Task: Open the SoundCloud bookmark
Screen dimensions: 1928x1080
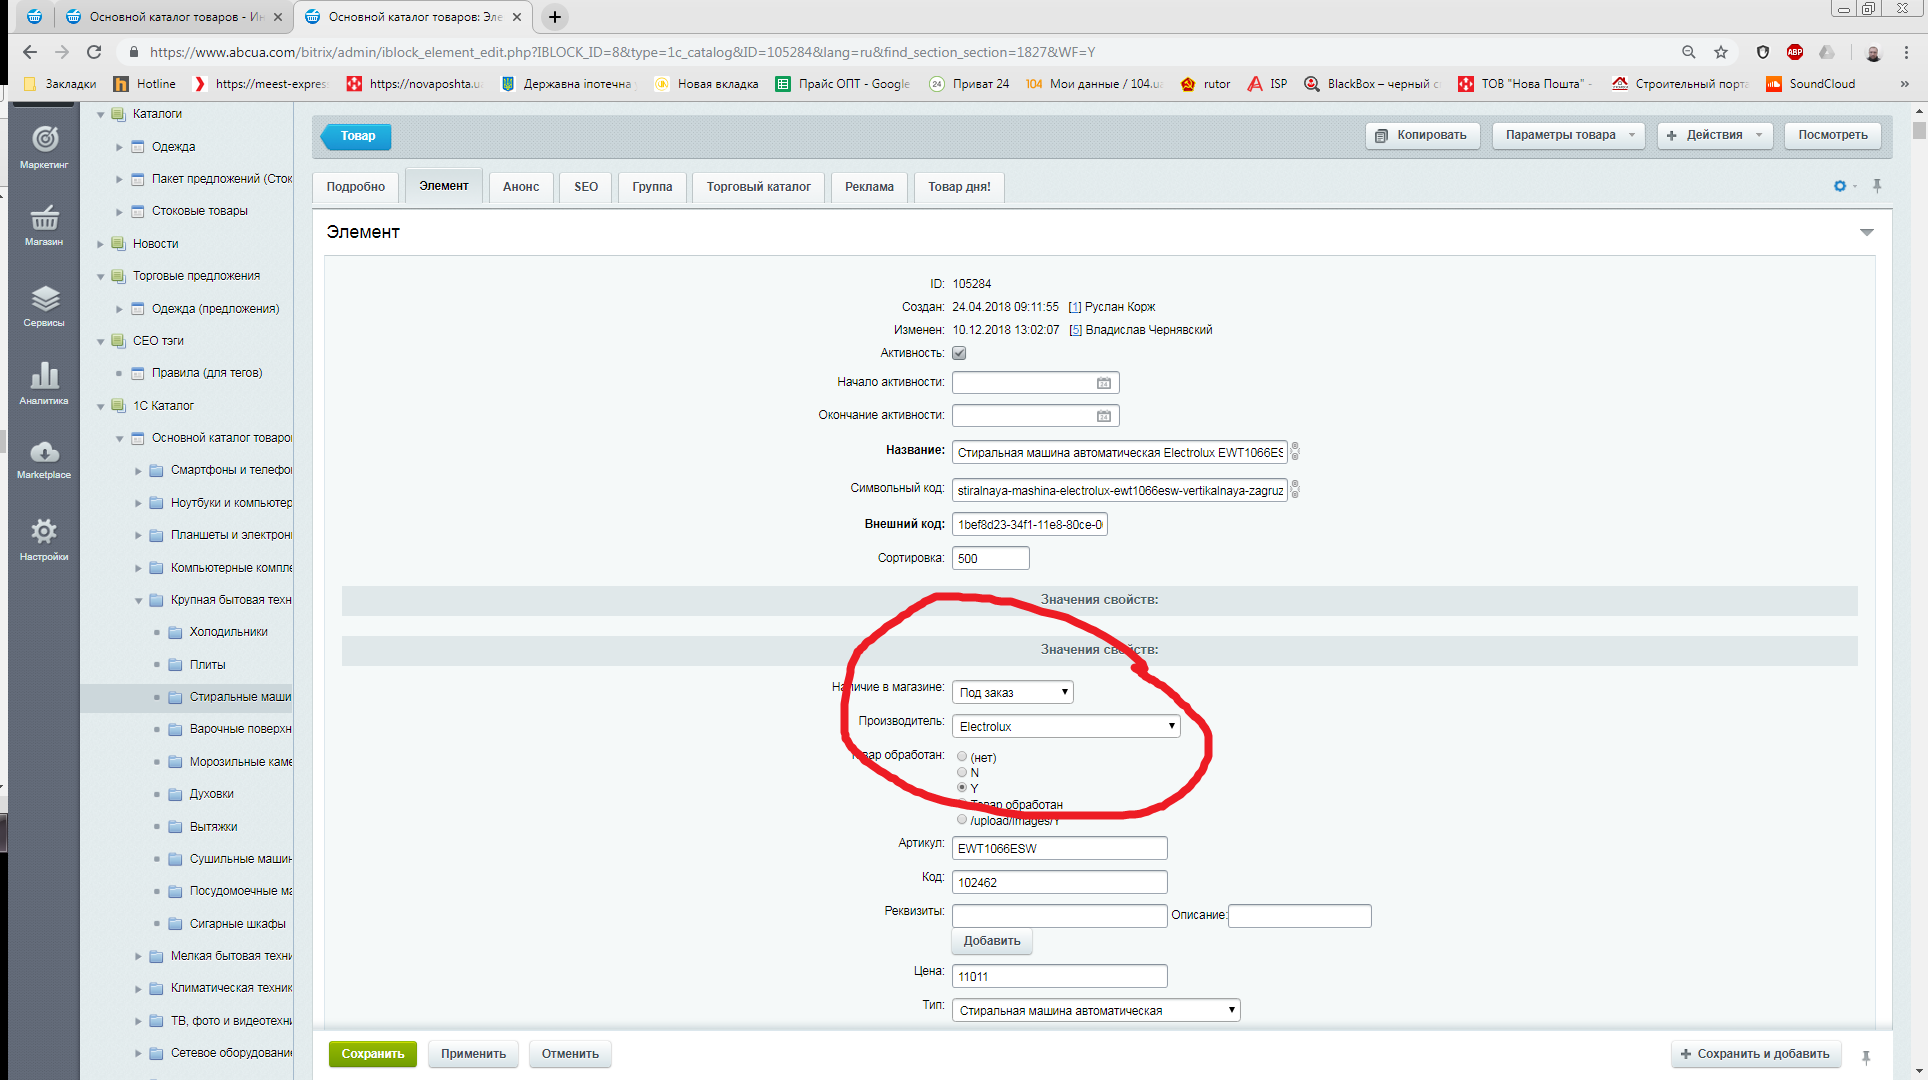Action: click(1811, 84)
